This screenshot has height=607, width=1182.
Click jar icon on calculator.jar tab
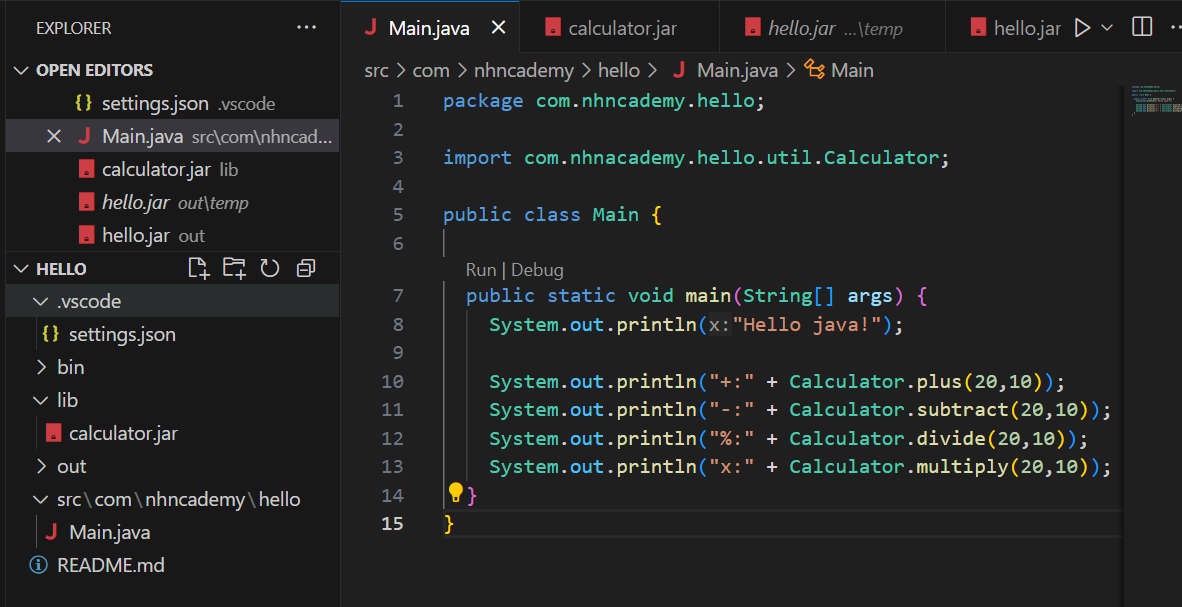(x=553, y=29)
